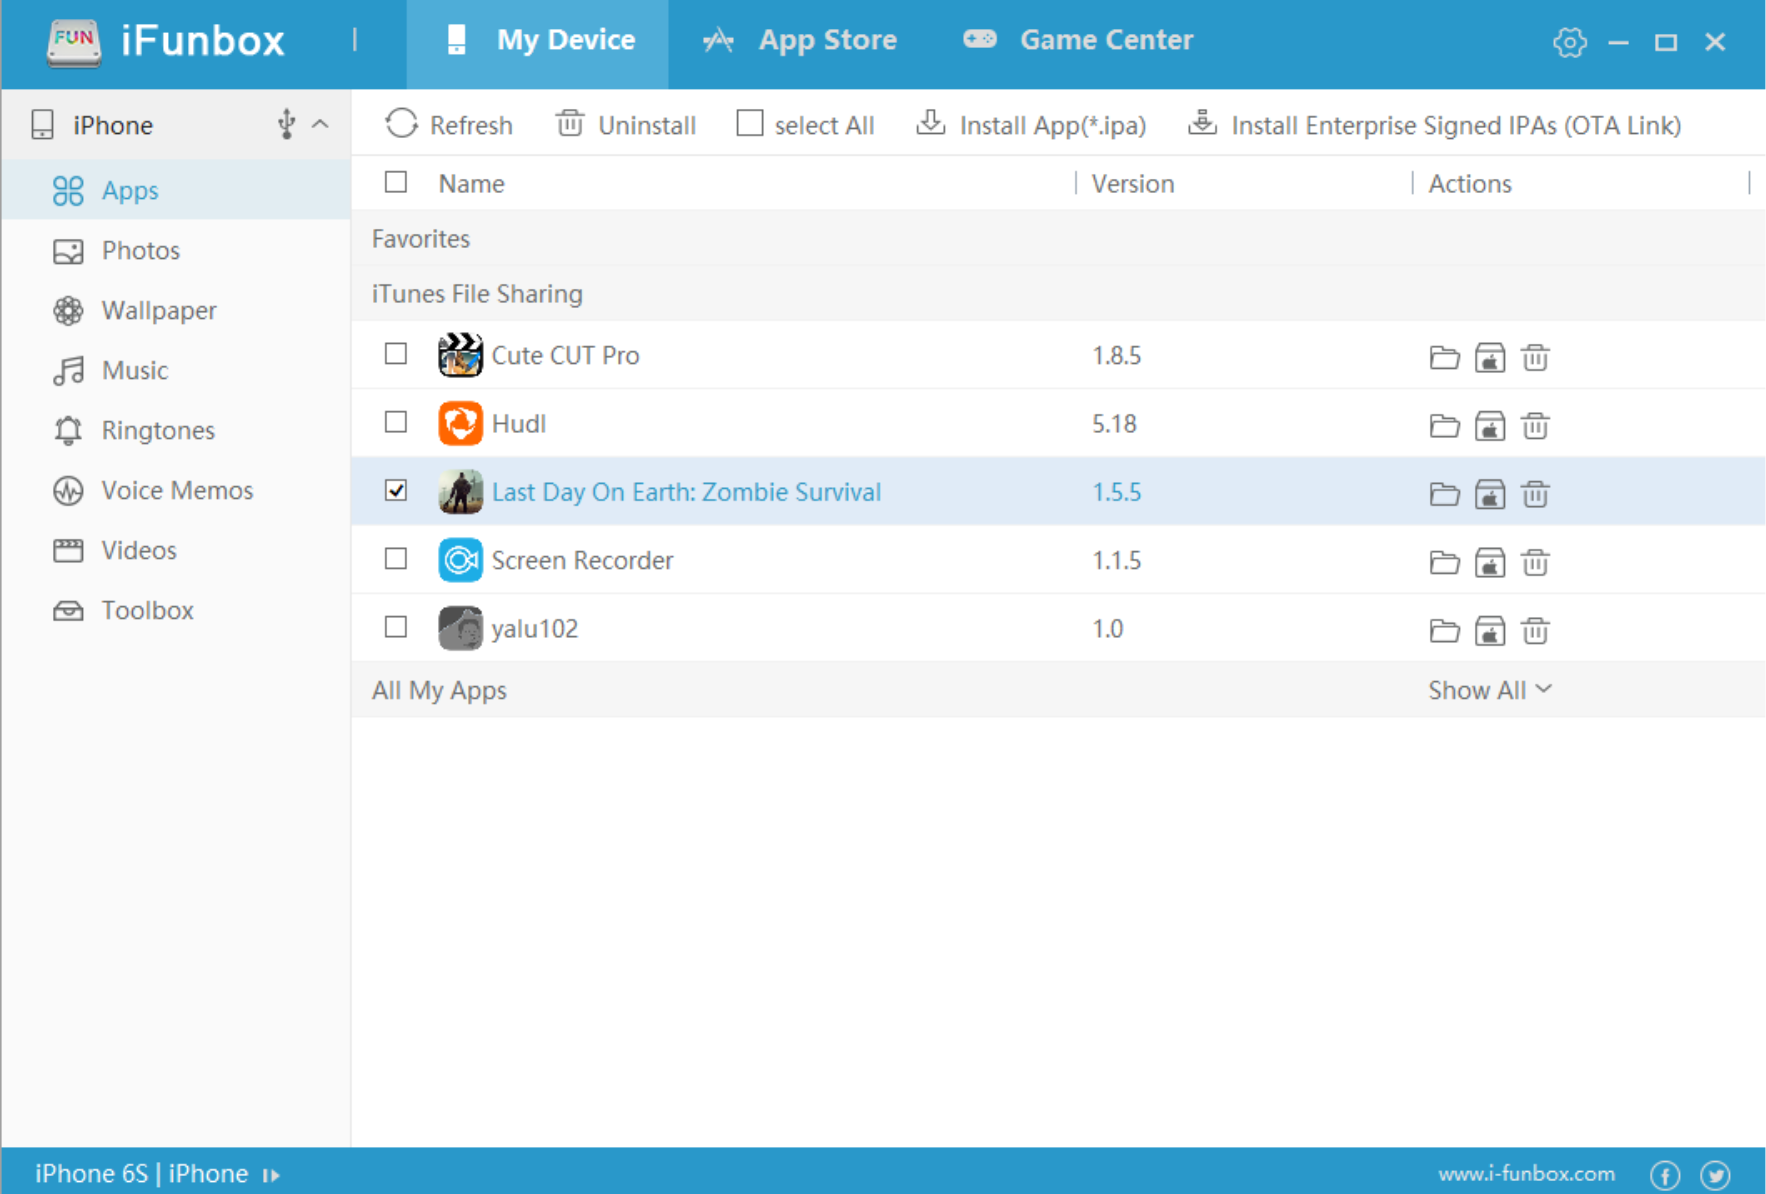The width and height of the screenshot is (1766, 1194).
Task: Click iPhone 6S | iPhone status text
Action: [x=141, y=1174]
